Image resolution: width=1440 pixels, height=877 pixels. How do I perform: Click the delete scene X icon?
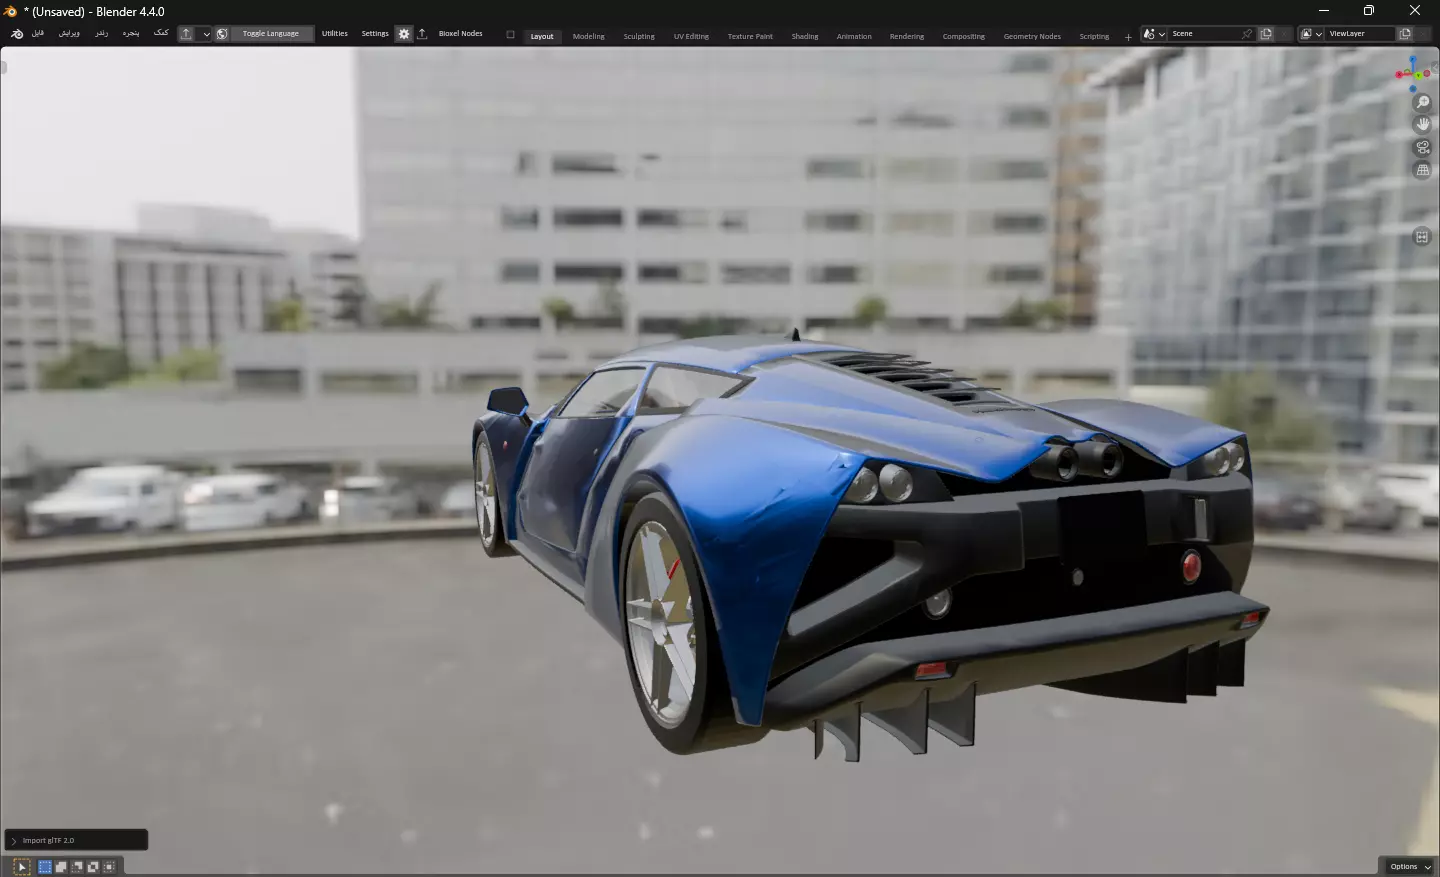click(x=1285, y=34)
